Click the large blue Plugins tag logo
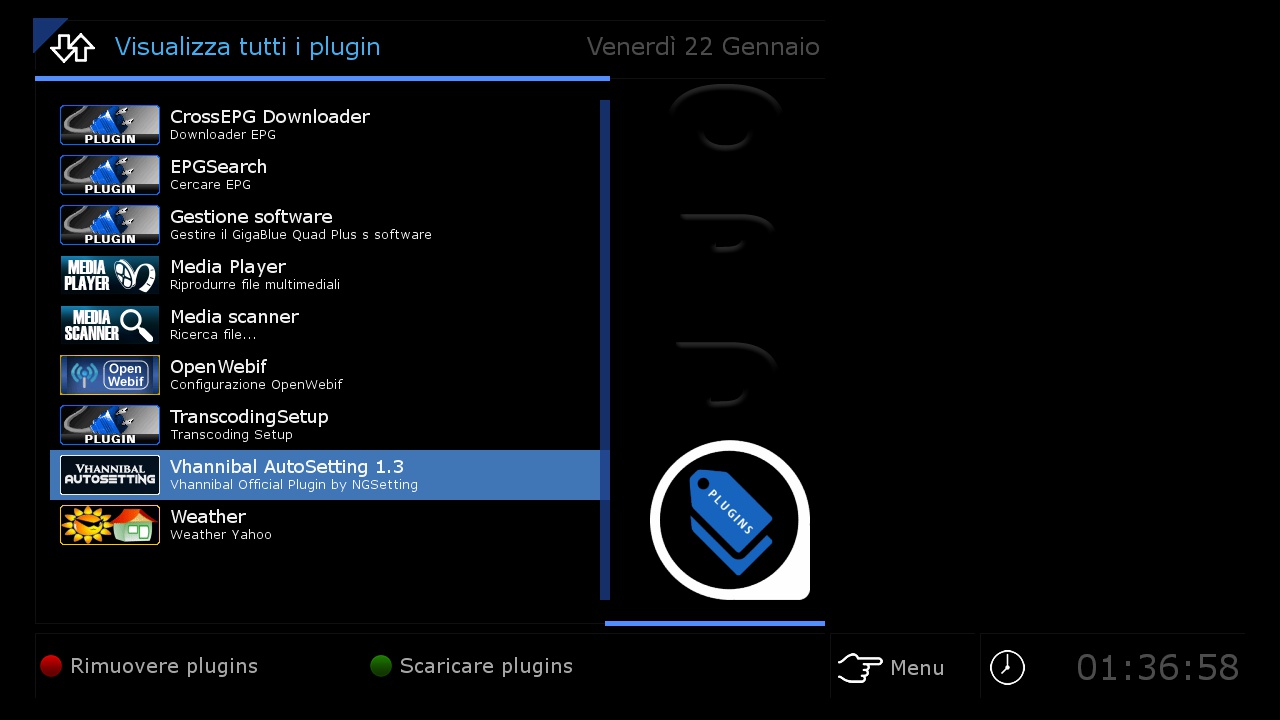This screenshot has height=720, width=1280. point(730,520)
